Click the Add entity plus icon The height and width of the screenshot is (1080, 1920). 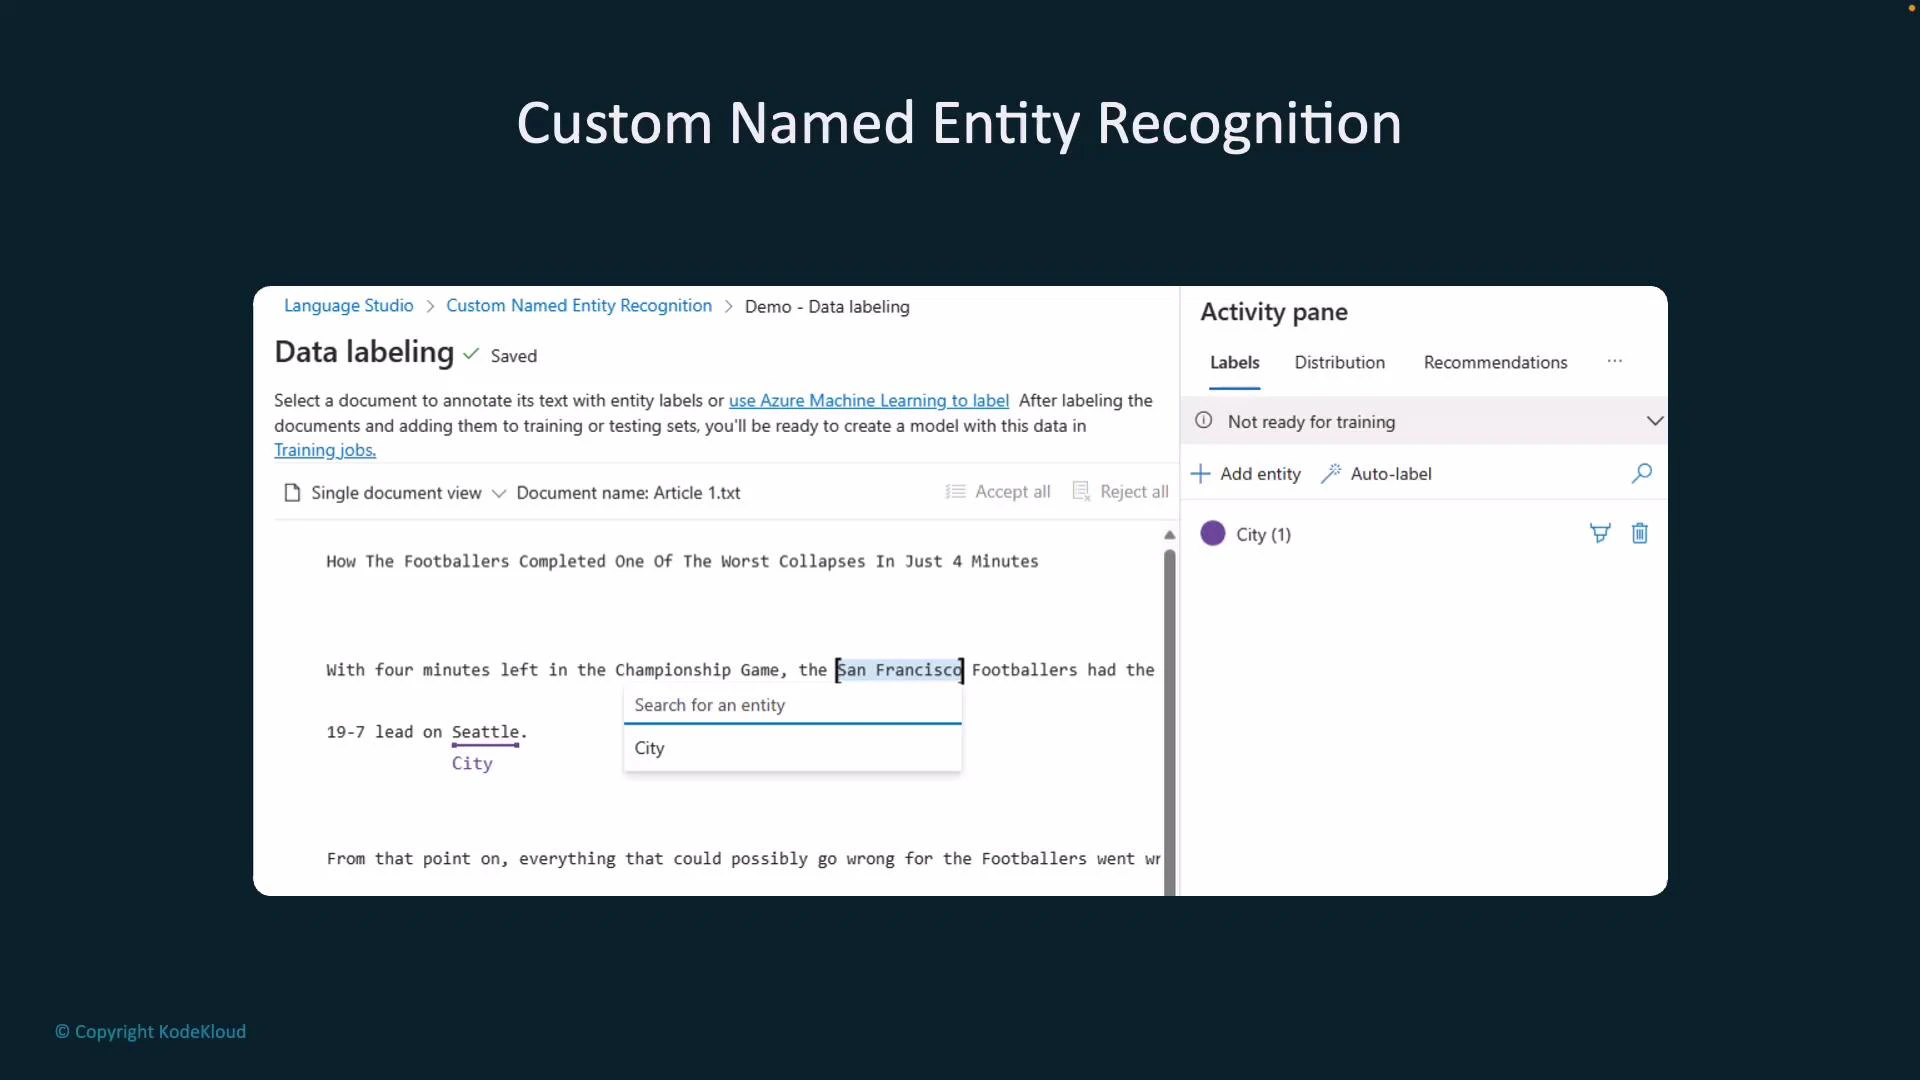pos(1200,473)
